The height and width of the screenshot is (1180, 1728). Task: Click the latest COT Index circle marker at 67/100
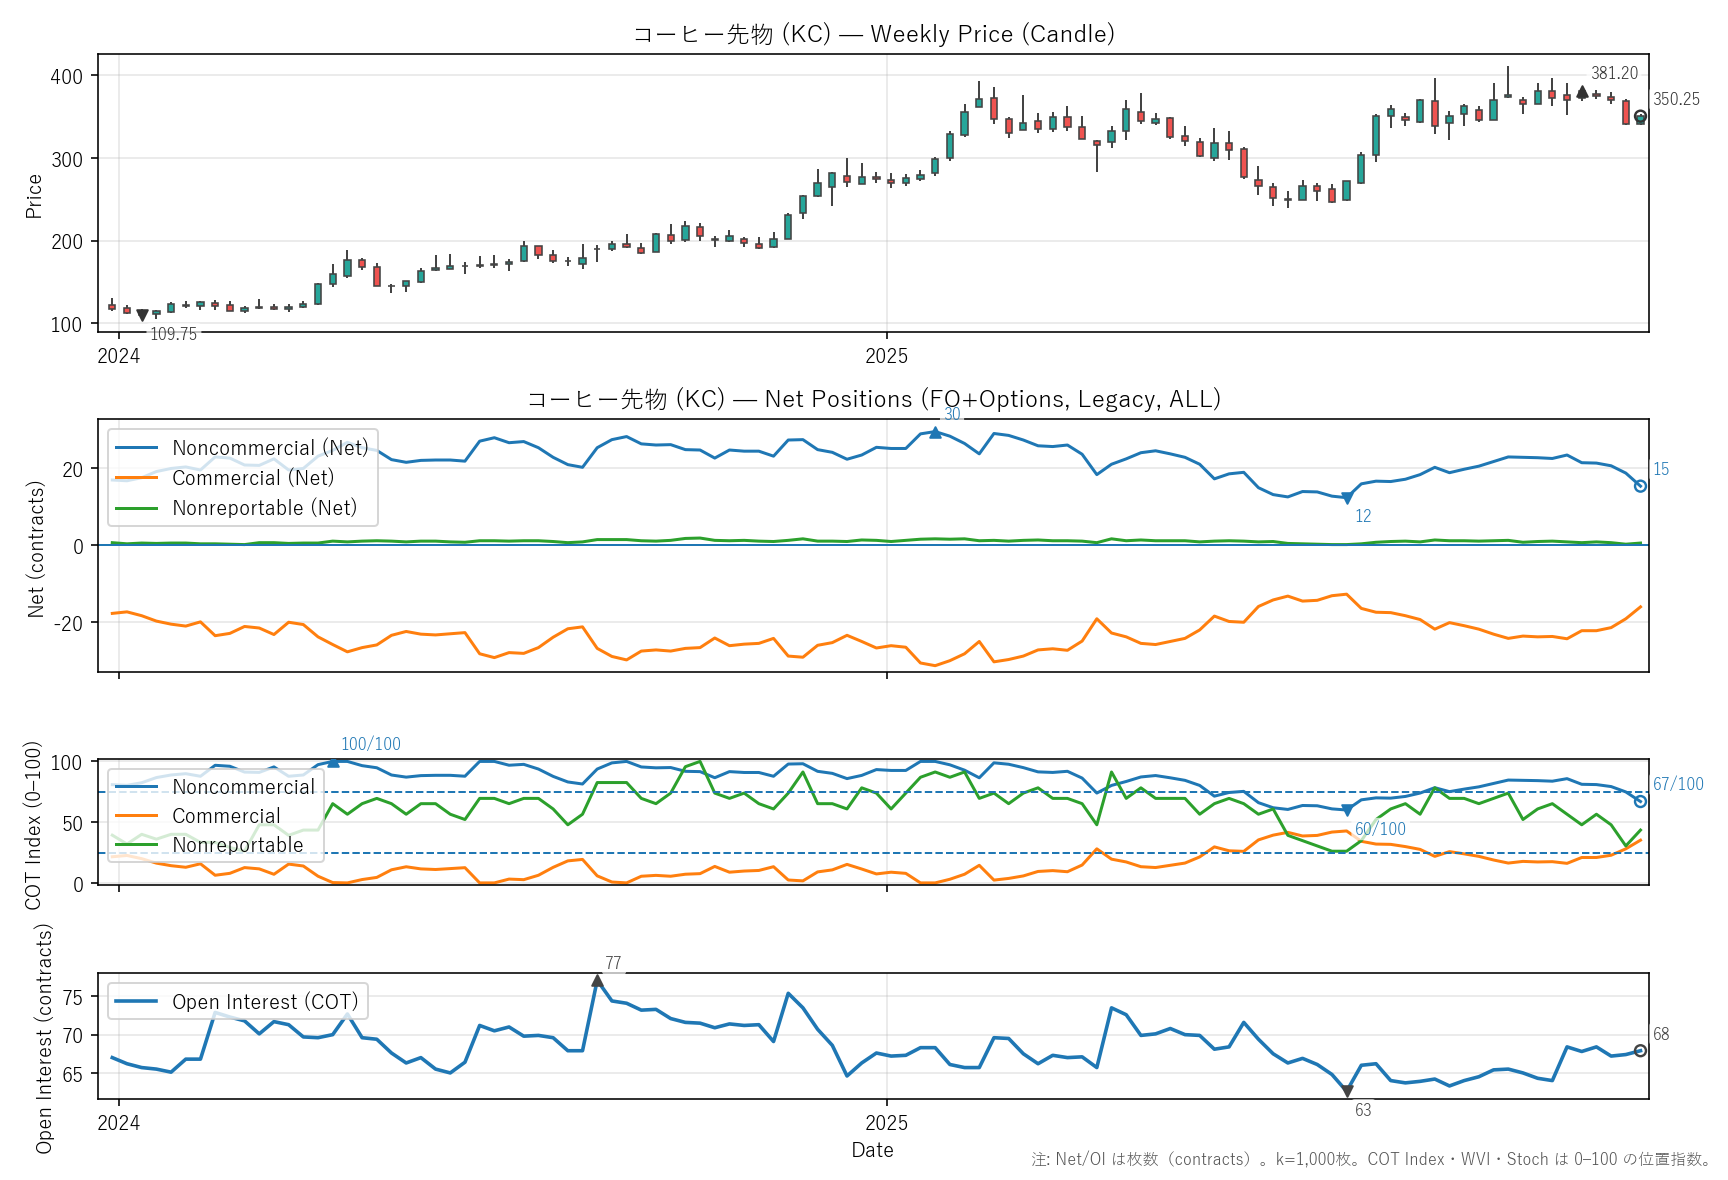click(x=1640, y=801)
